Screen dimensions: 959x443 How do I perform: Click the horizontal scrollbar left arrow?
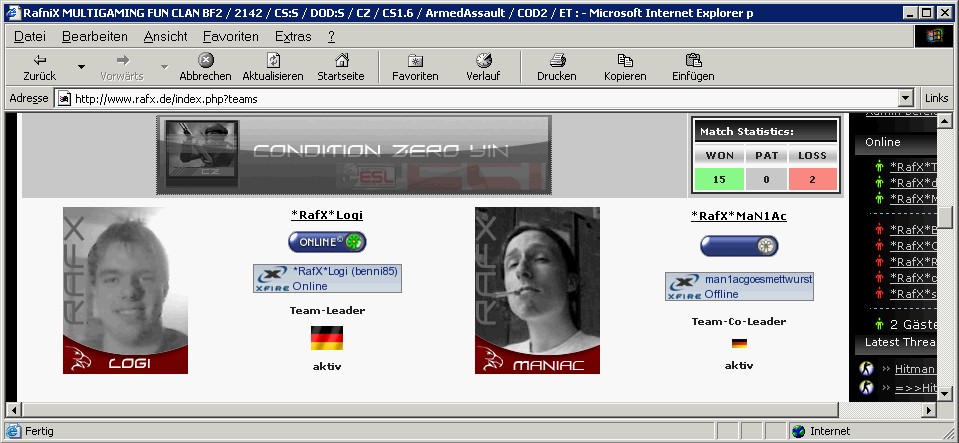point(13,409)
